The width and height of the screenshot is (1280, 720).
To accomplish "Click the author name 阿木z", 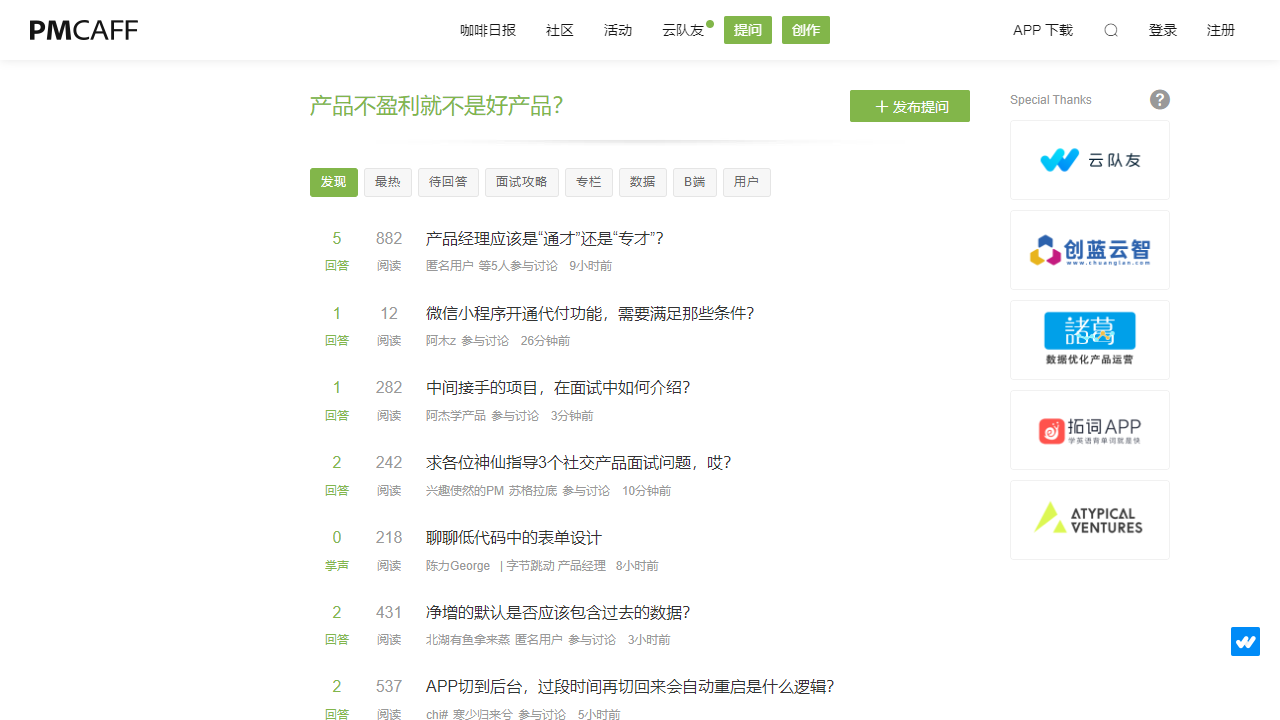I will pyautogui.click(x=441, y=341).
